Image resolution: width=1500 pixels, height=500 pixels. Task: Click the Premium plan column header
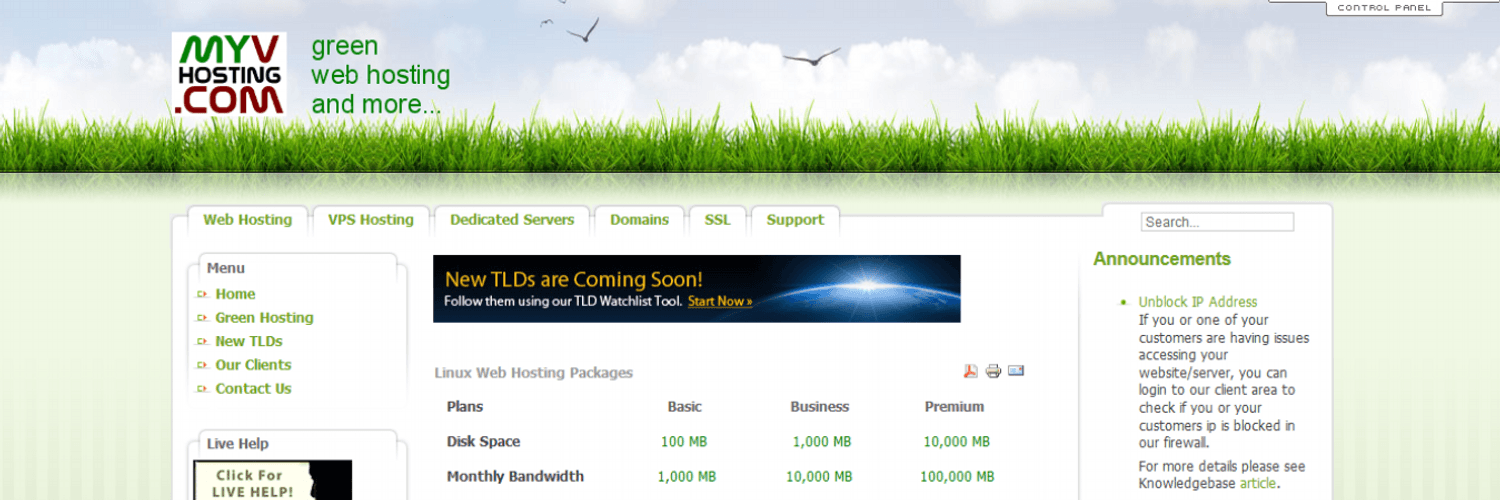coord(955,407)
